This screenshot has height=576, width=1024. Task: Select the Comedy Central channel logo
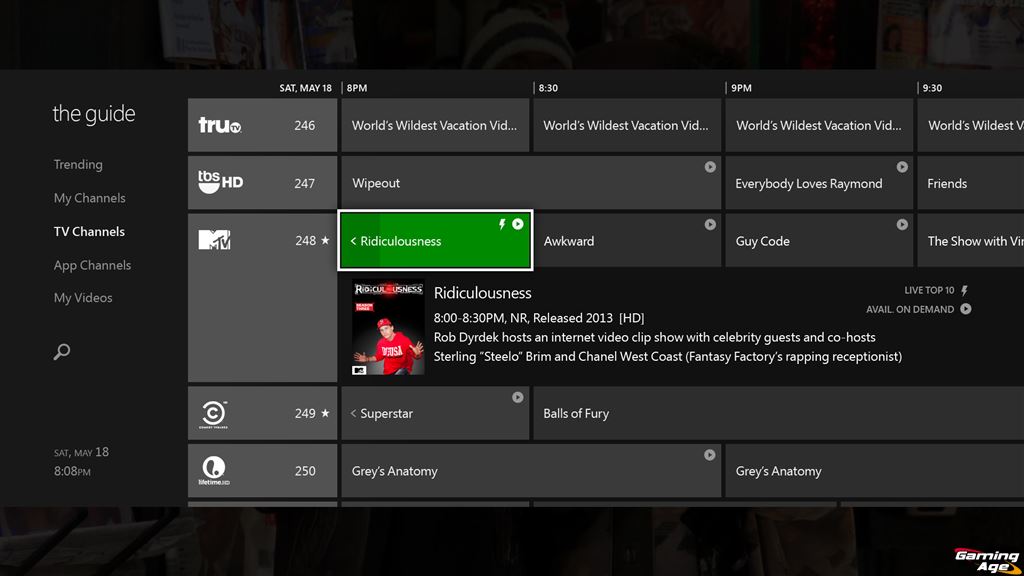click(x=214, y=413)
